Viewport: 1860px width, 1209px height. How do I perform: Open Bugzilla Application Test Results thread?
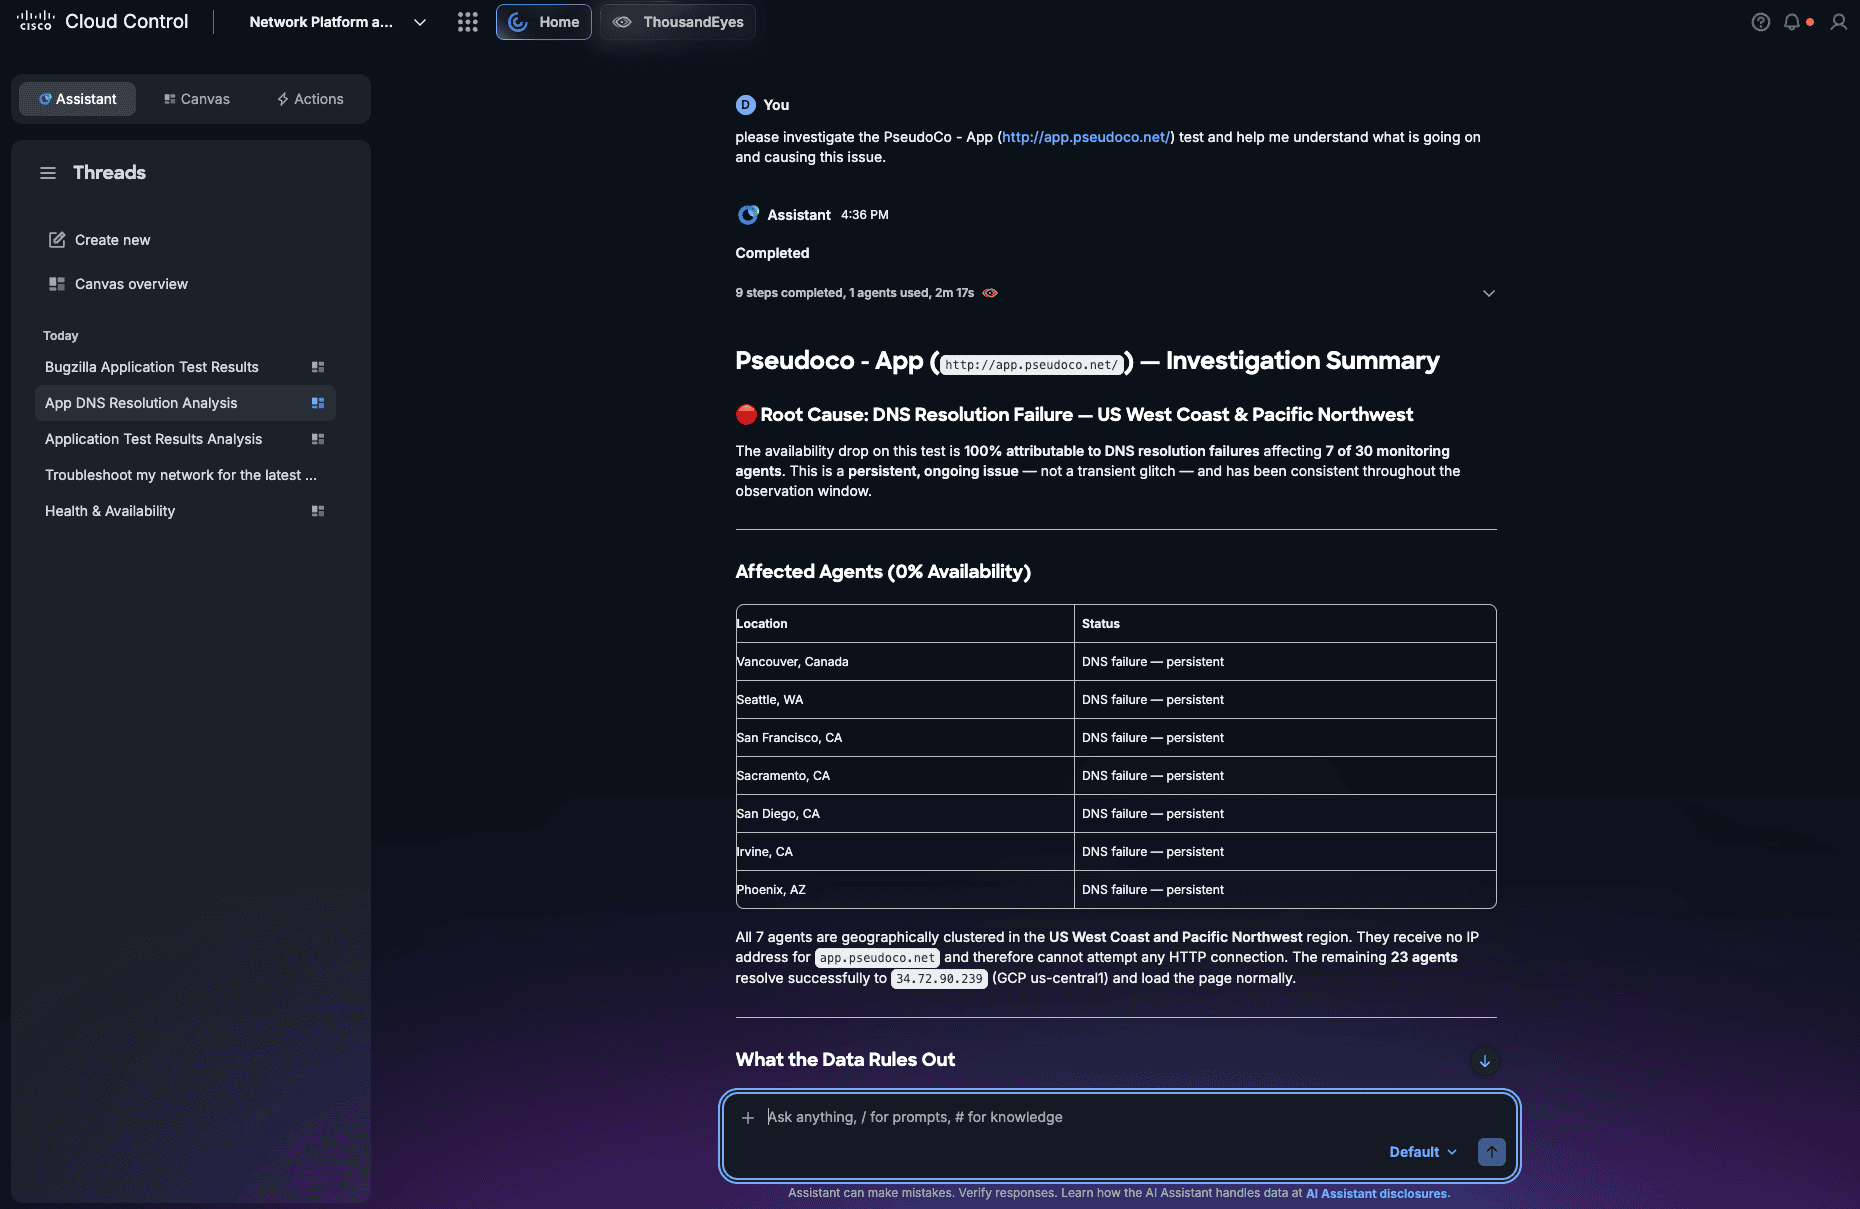click(x=152, y=367)
